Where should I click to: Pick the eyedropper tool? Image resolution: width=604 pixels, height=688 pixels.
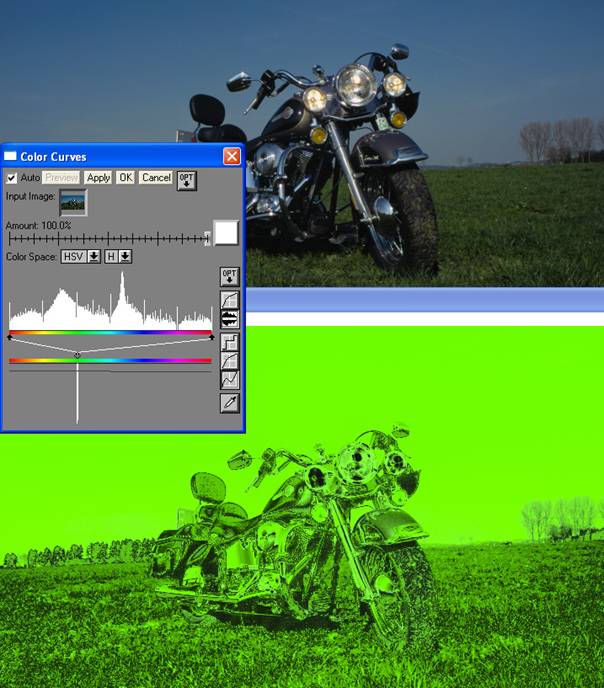pos(229,403)
